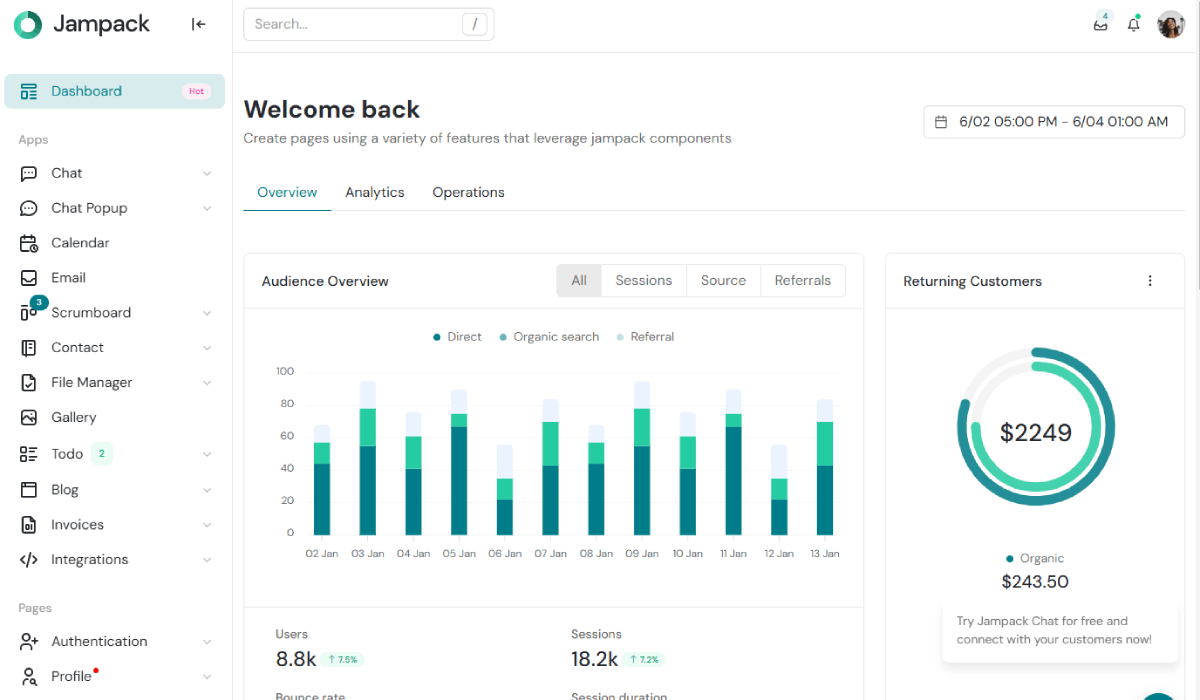
Task: Click the three-dot menu on Returning Customers
Action: (1150, 281)
